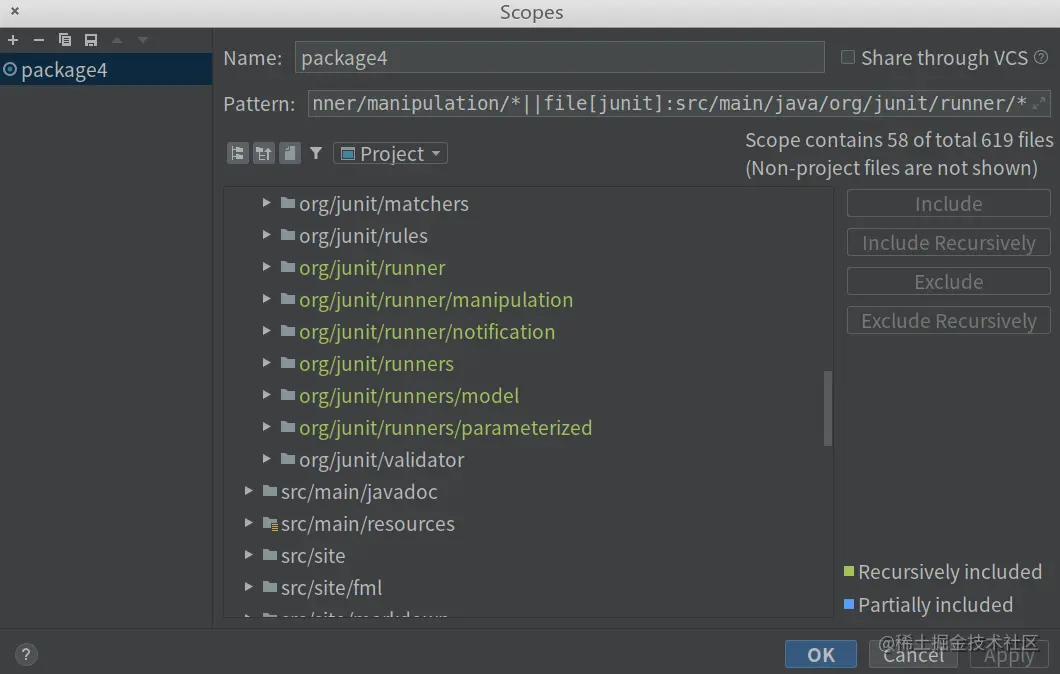Click the add scope plus icon
This screenshot has height=674, width=1060.
pos(13,40)
